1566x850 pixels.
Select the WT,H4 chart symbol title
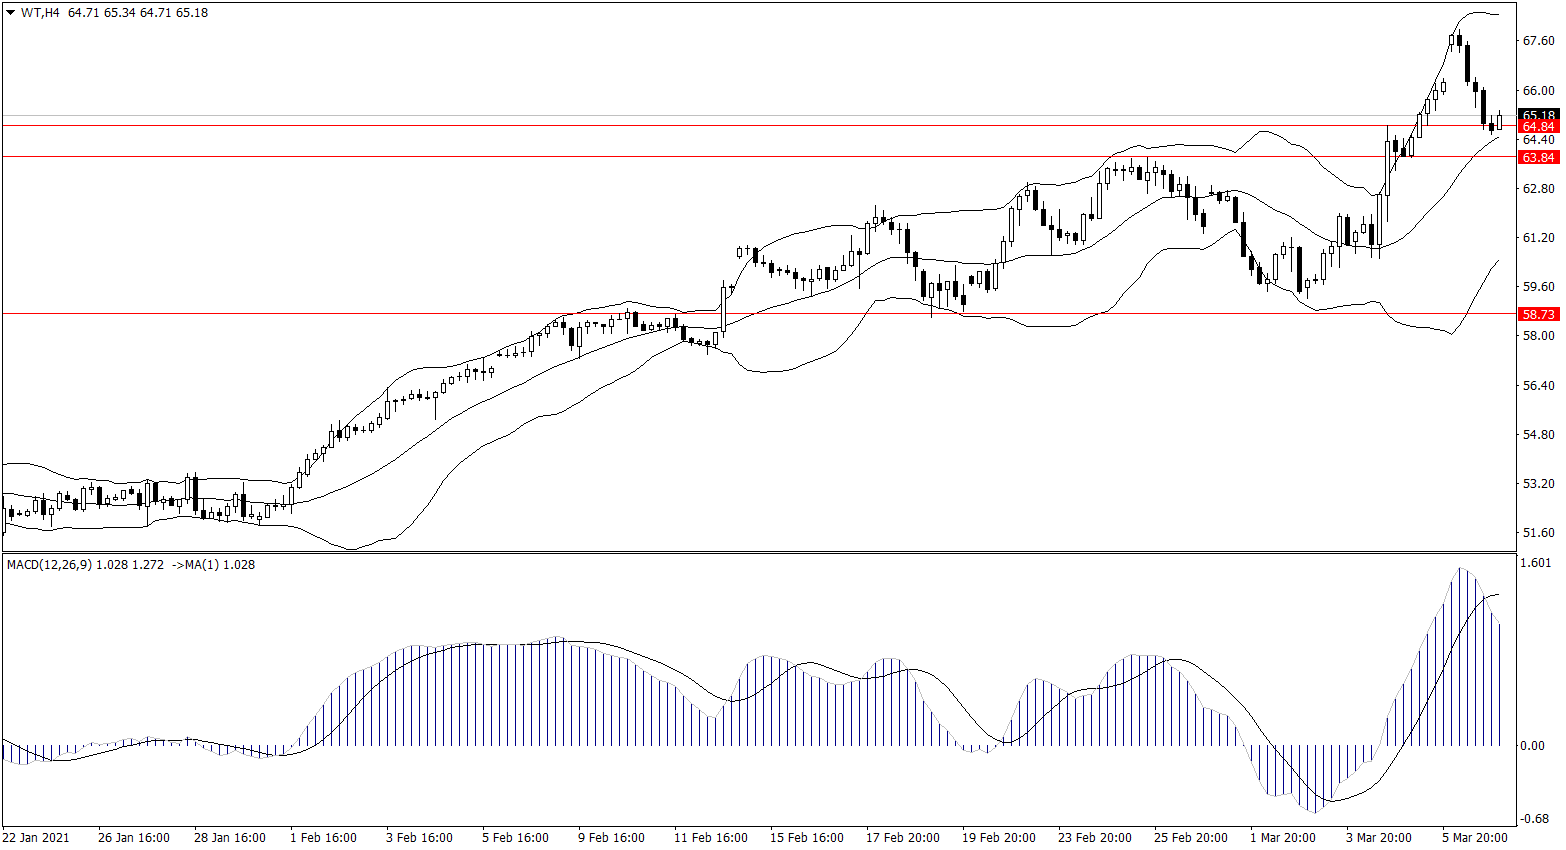point(40,13)
